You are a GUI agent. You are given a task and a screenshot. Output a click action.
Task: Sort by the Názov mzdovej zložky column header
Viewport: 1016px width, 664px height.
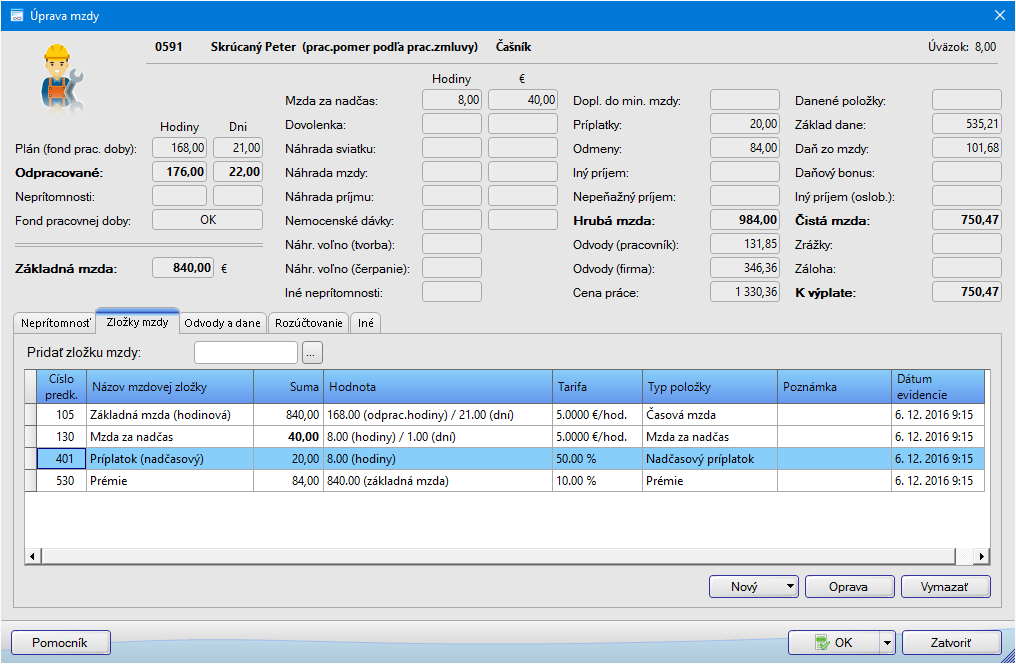170,387
